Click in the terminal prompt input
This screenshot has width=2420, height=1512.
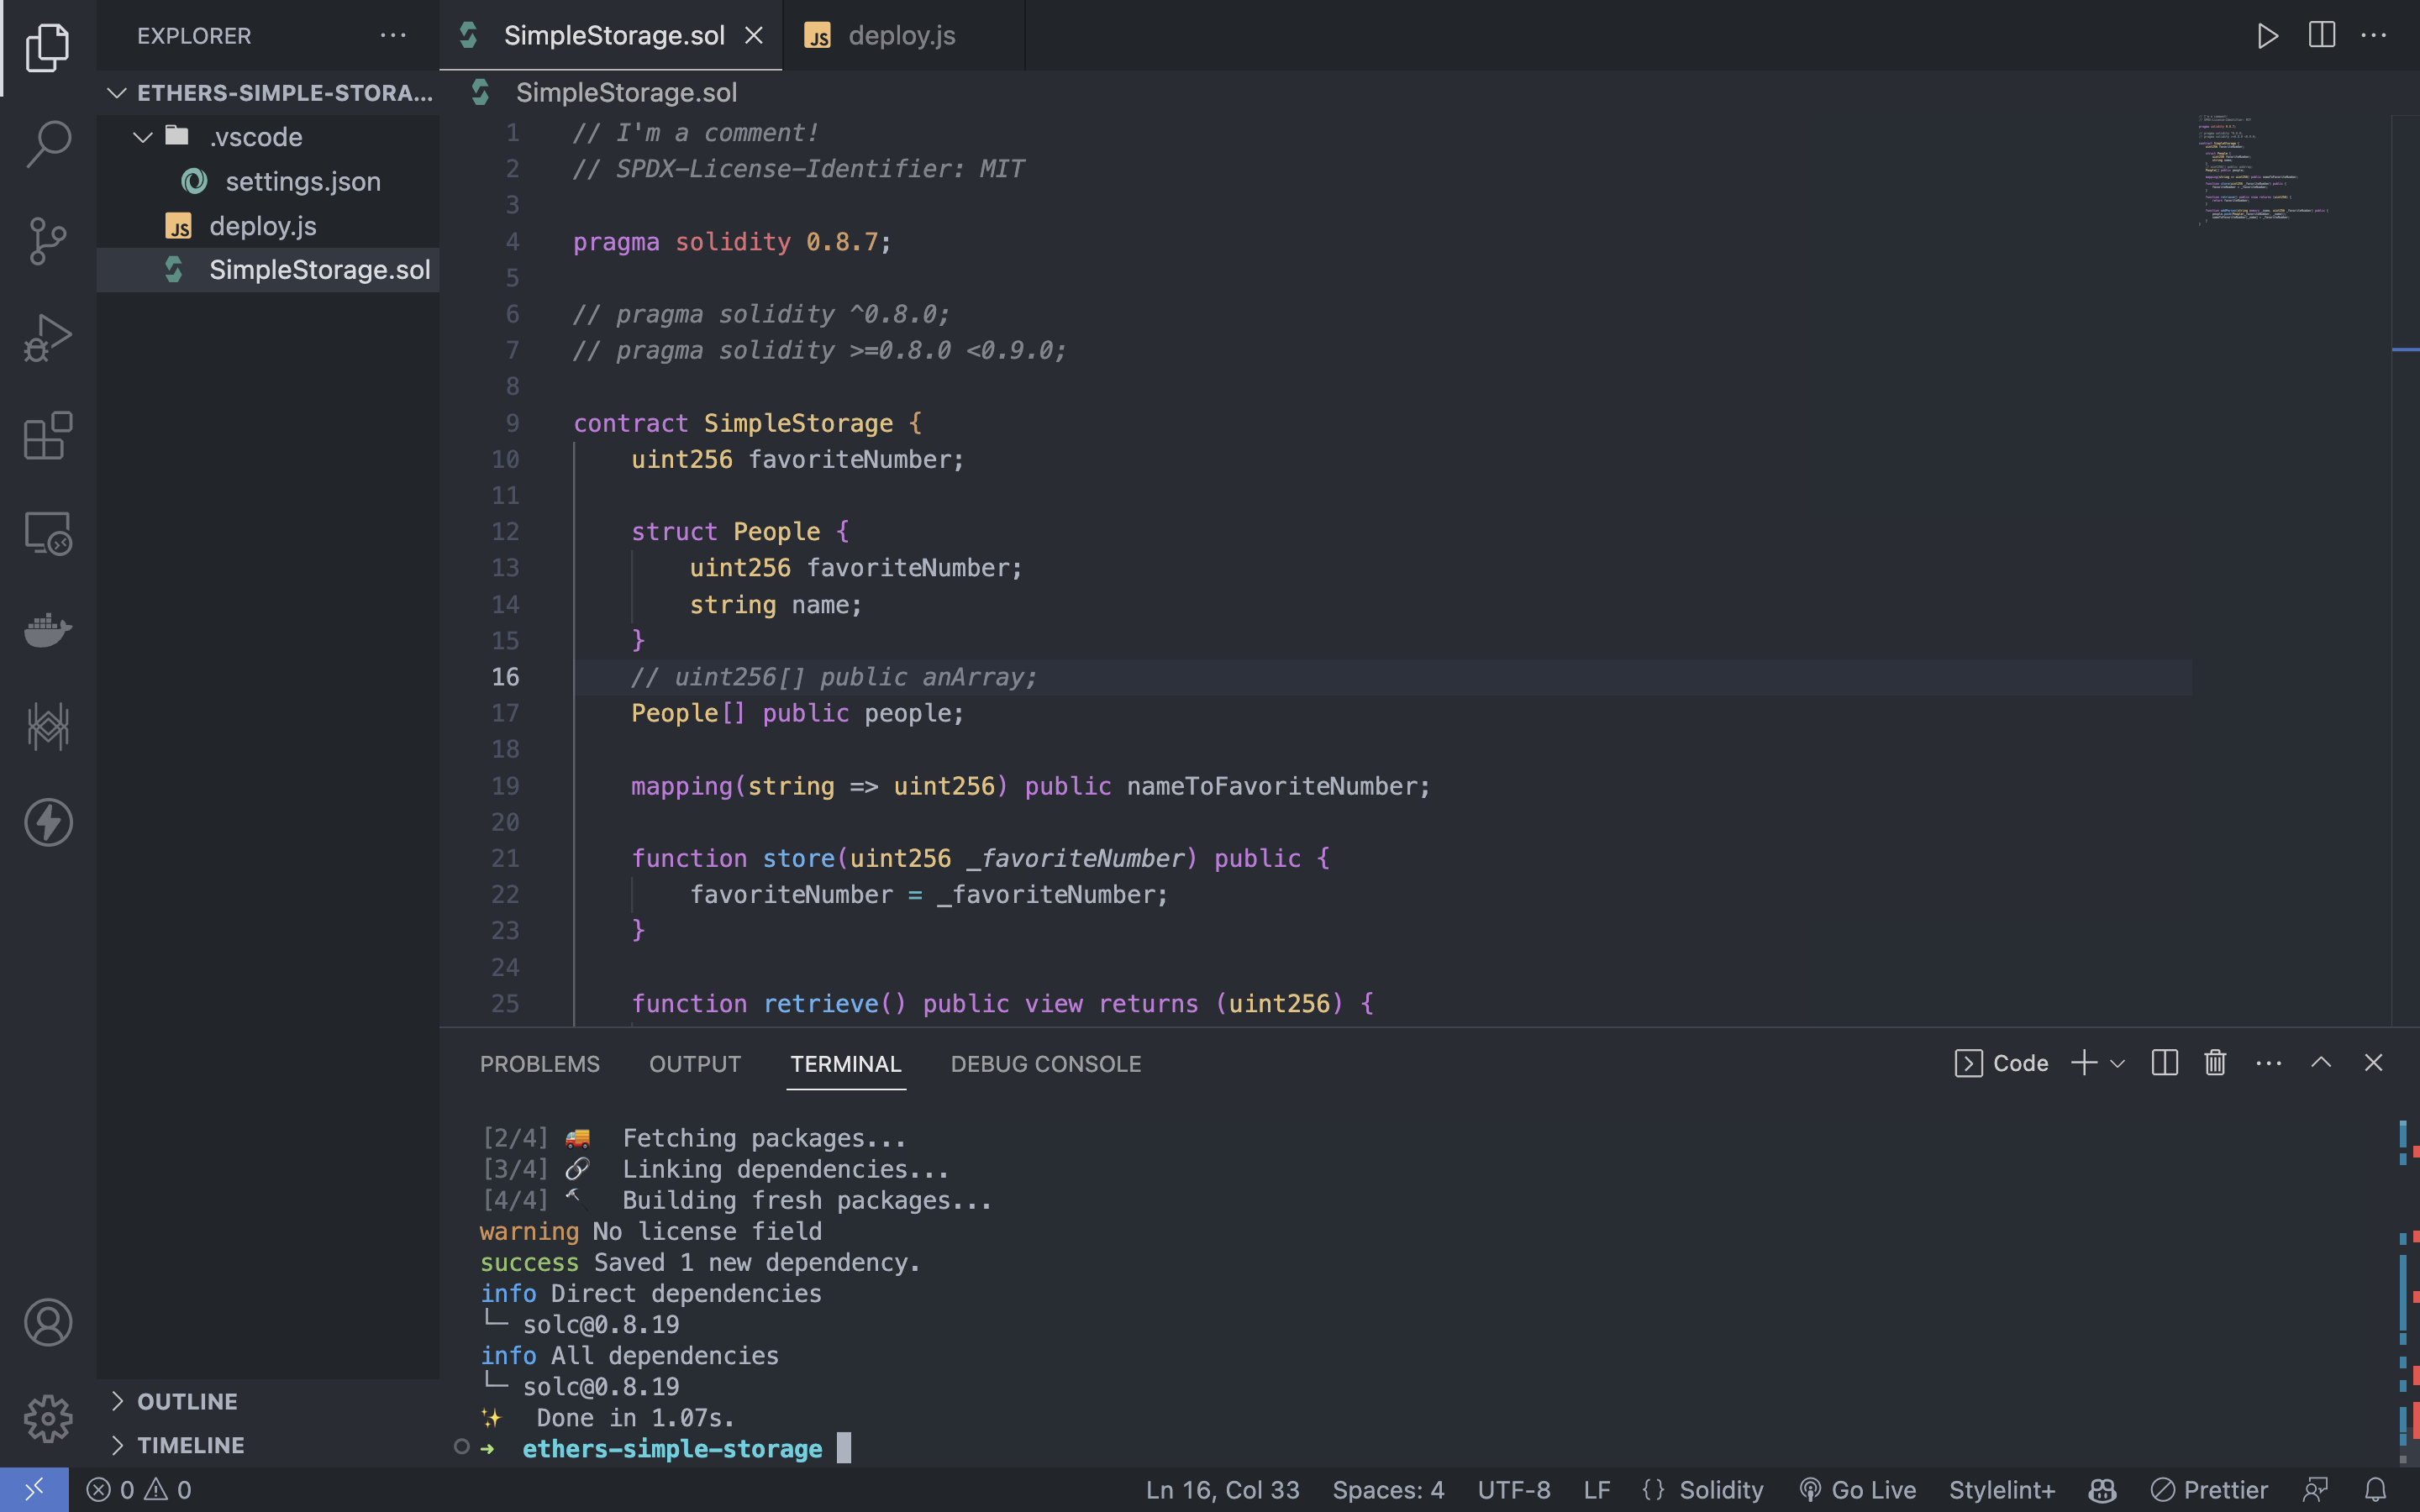click(844, 1448)
